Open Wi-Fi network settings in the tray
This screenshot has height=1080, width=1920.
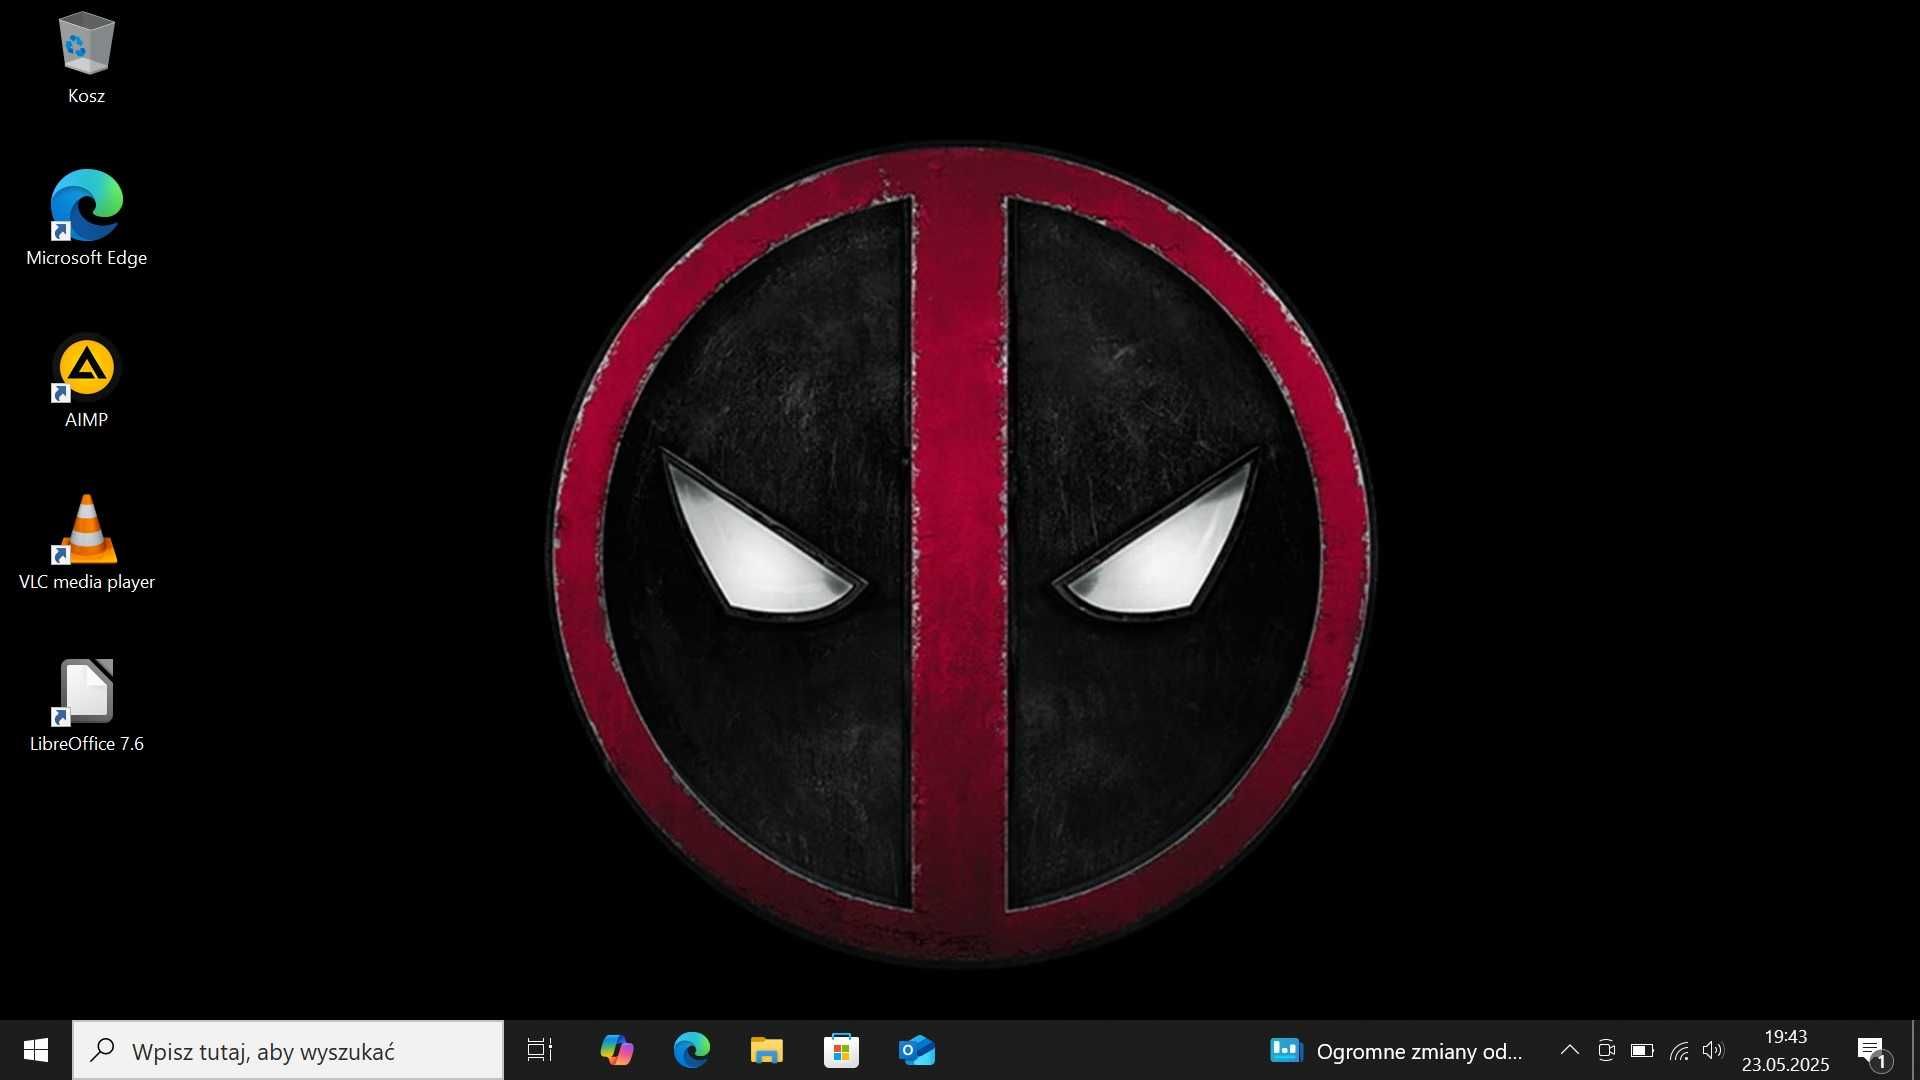(1679, 1050)
